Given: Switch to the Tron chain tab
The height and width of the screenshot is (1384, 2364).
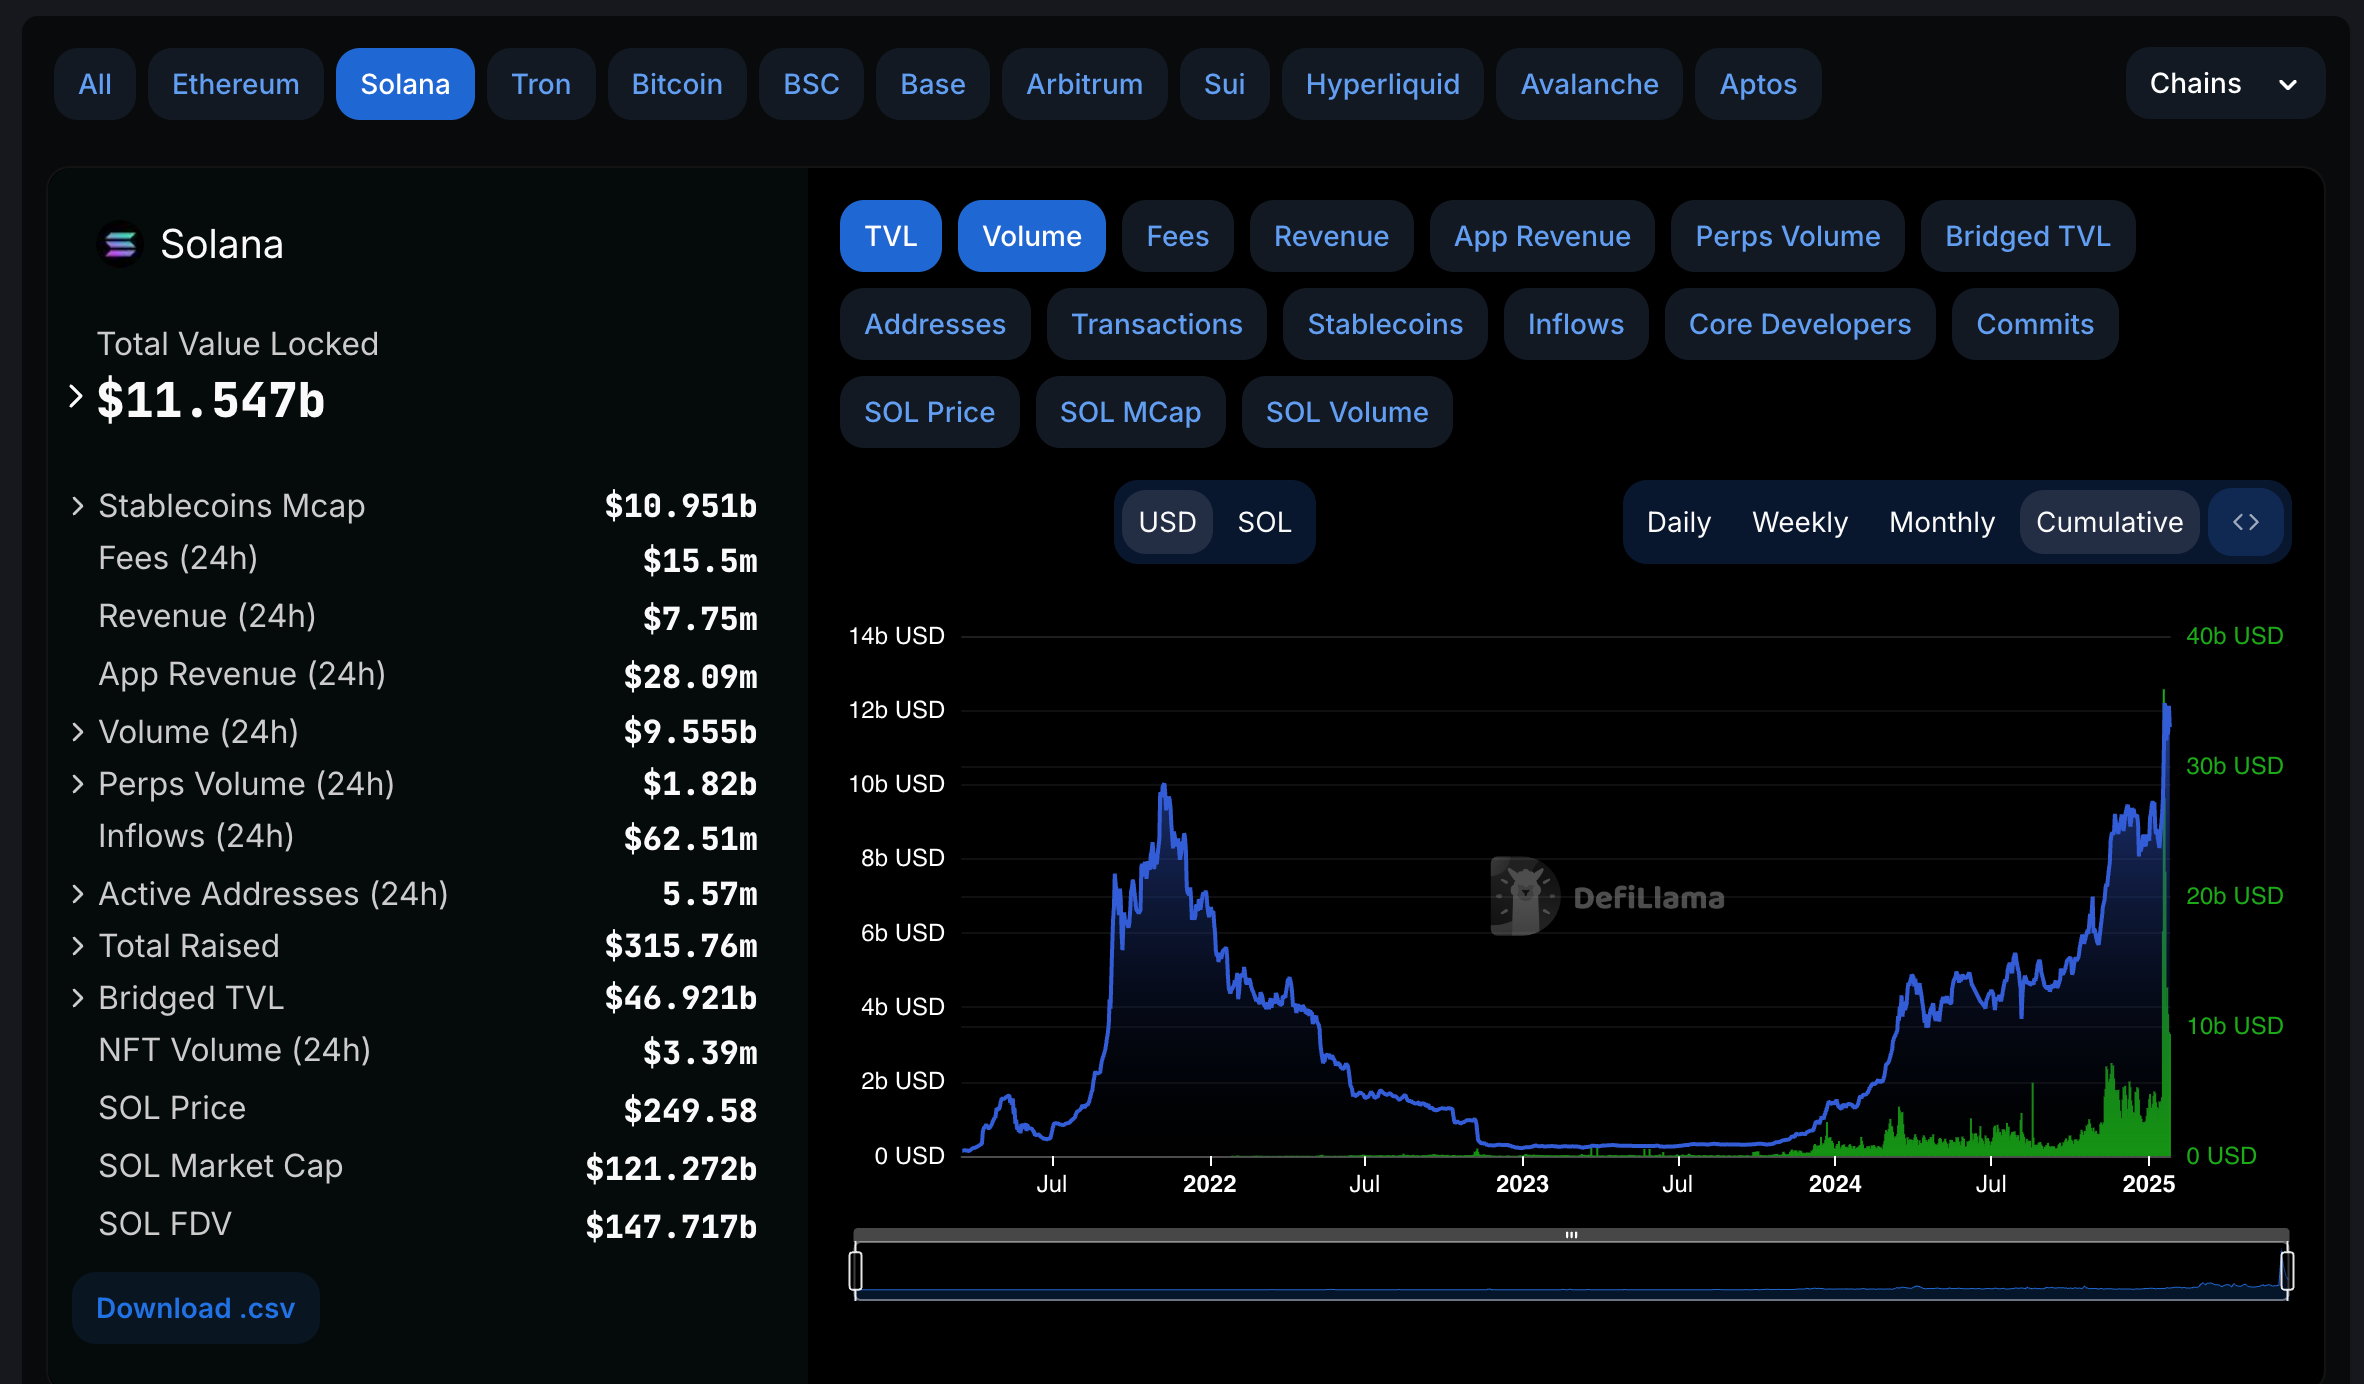Looking at the screenshot, I should 541,84.
